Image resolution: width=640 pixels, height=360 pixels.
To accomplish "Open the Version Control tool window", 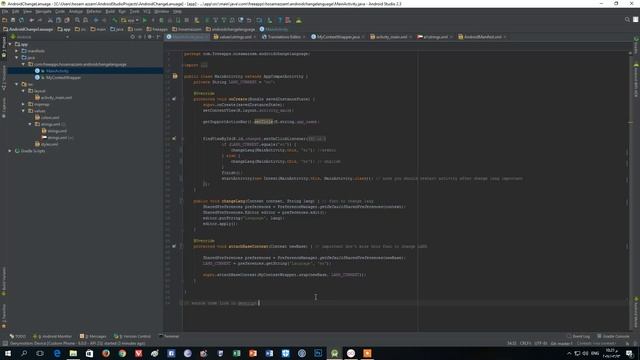I will 133,336.
